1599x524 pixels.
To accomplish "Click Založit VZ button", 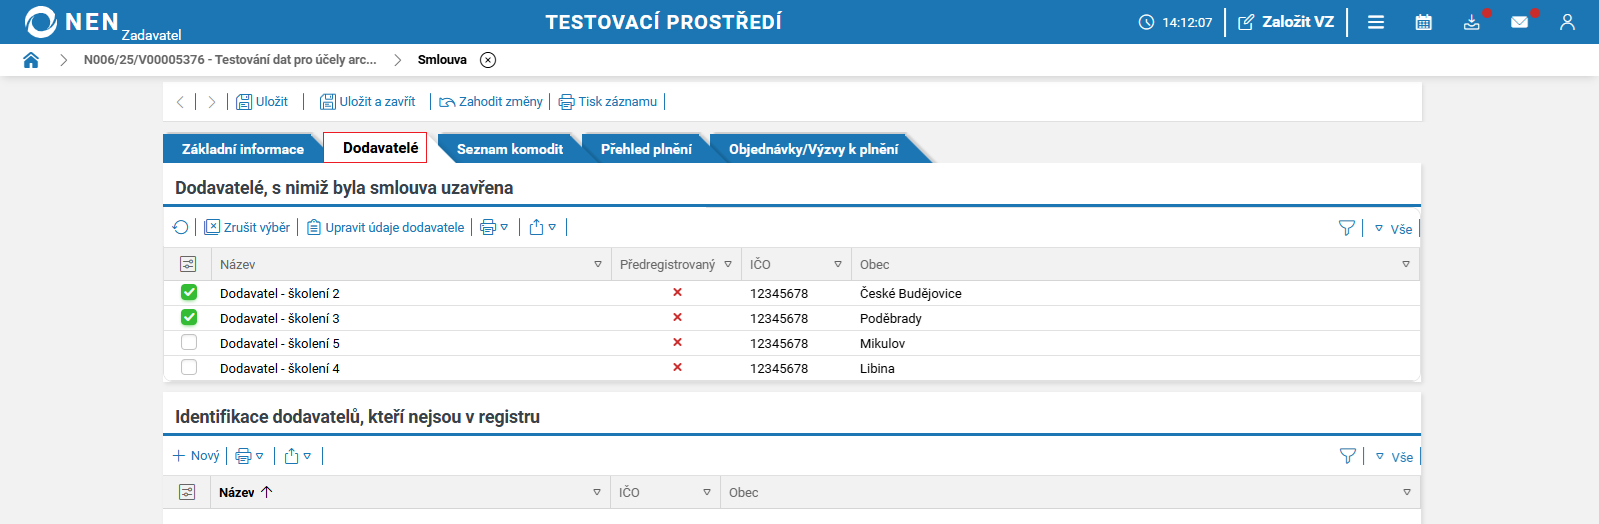I will (x=1286, y=22).
